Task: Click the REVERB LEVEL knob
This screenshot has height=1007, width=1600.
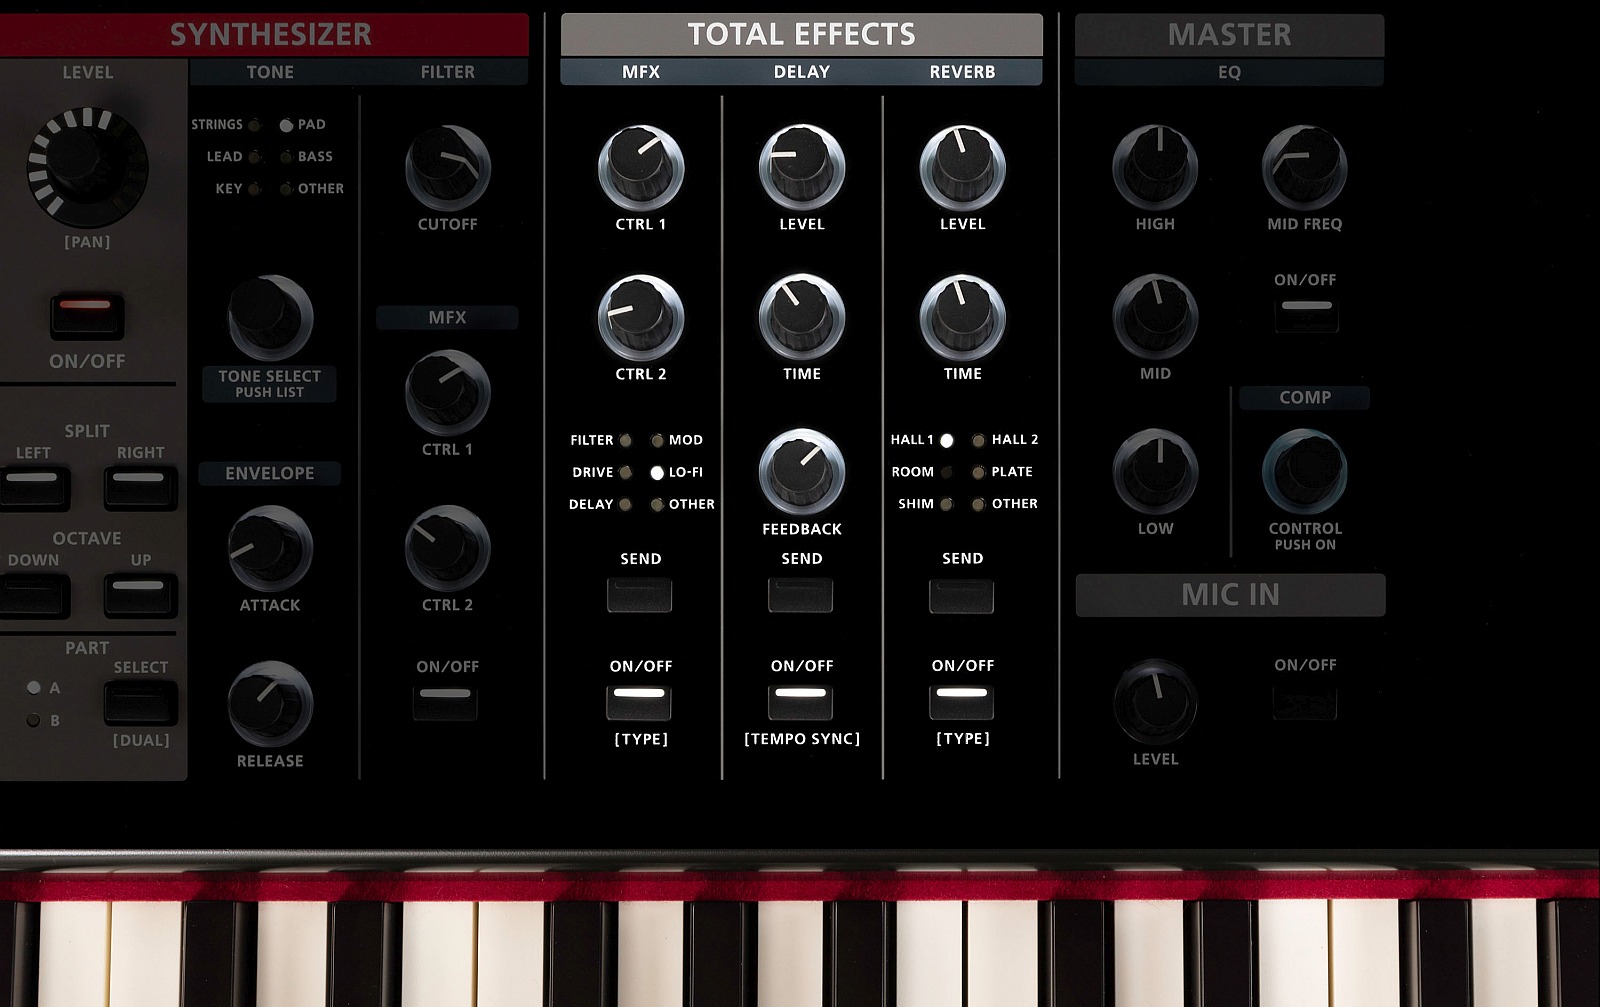Action: coord(962,167)
